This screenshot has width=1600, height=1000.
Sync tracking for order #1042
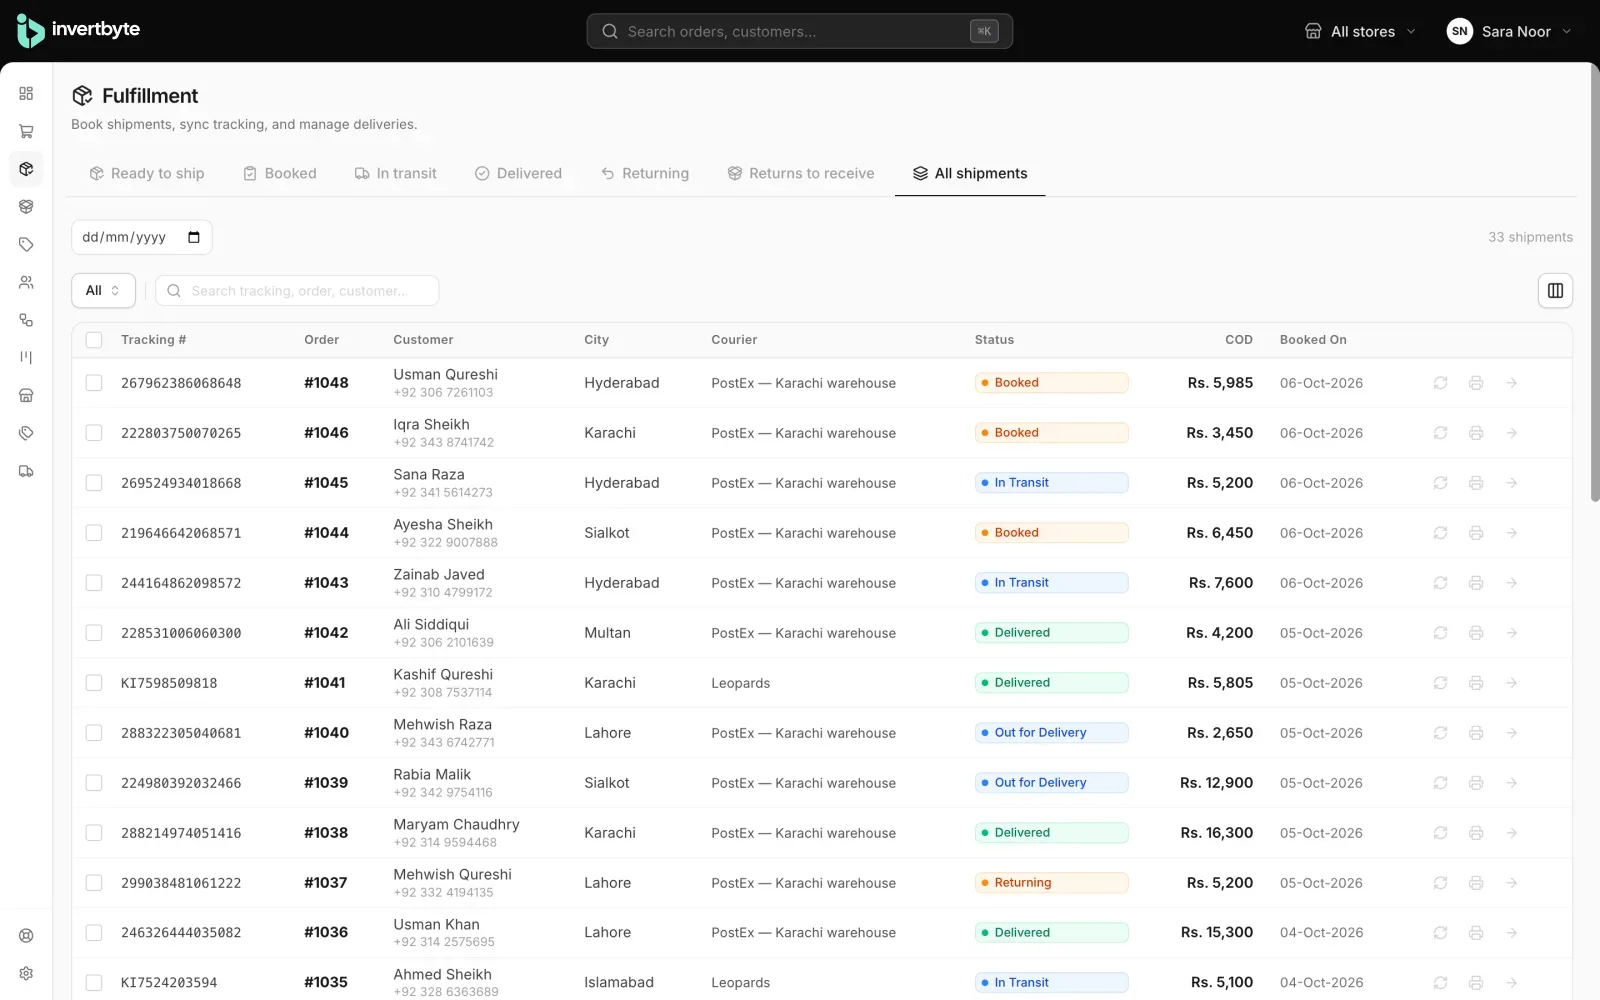[x=1440, y=633]
